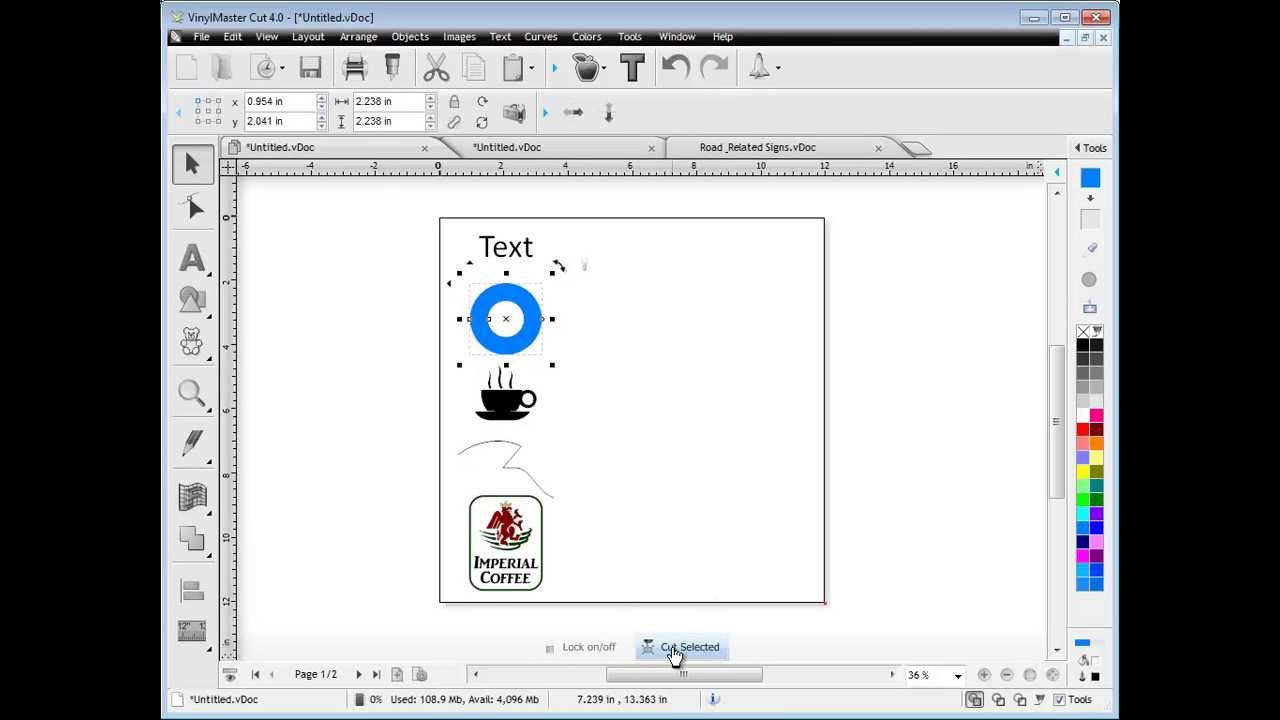Select the no-fill crossed swatch
Screen dimensions: 1280x720
[1083, 331]
